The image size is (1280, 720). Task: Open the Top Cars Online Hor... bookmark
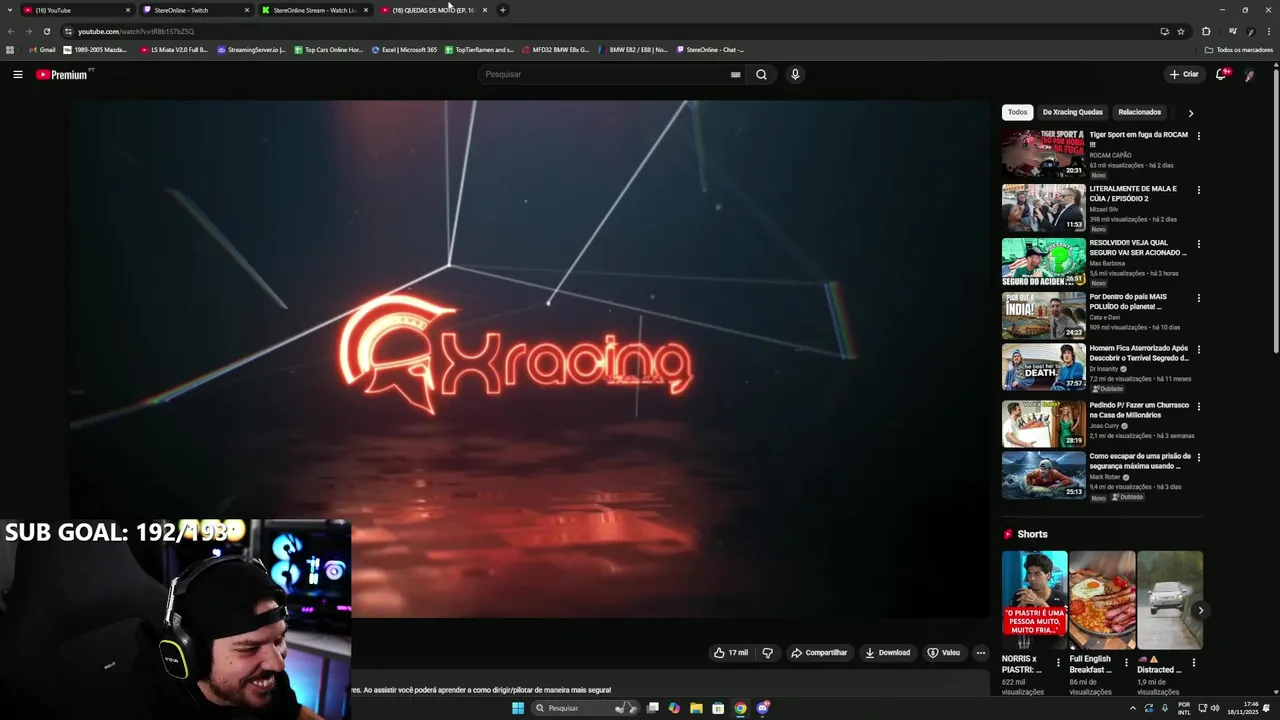[x=329, y=49]
